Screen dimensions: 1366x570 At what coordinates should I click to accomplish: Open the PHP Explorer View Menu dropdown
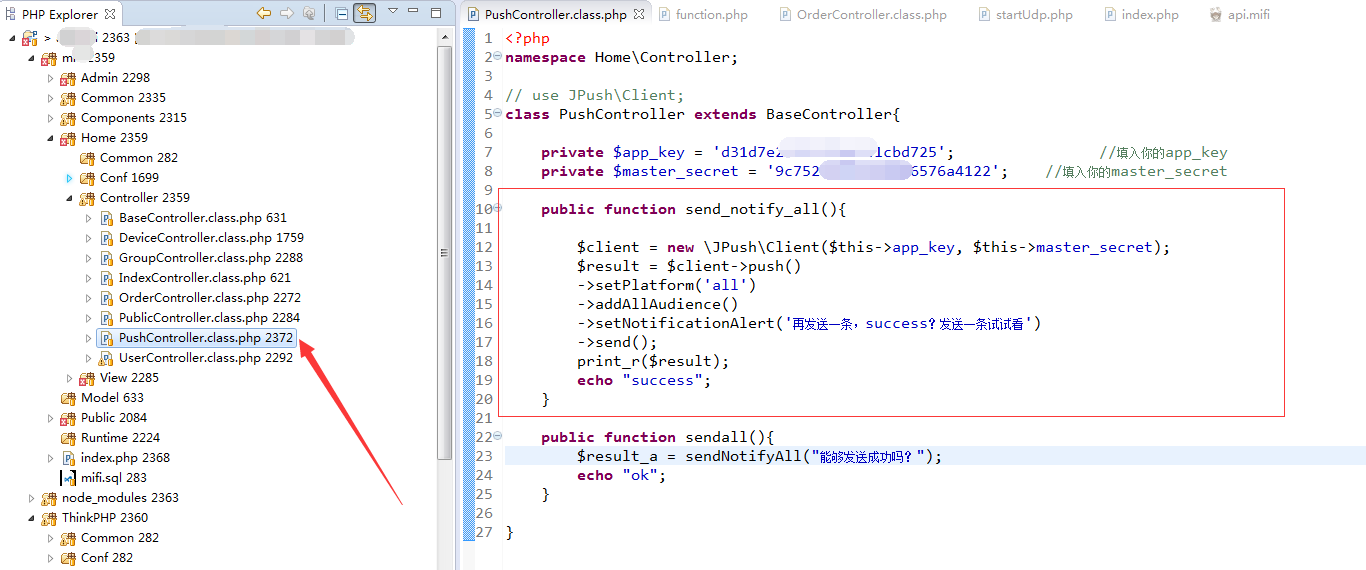click(x=393, y=12)
